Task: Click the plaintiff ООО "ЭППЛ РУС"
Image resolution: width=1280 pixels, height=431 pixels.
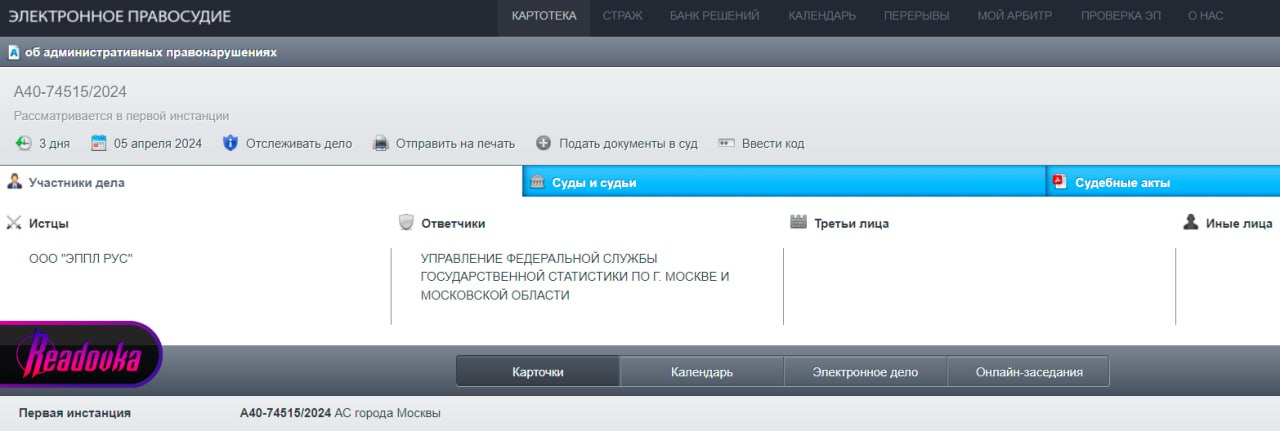Action: [81, 258]
